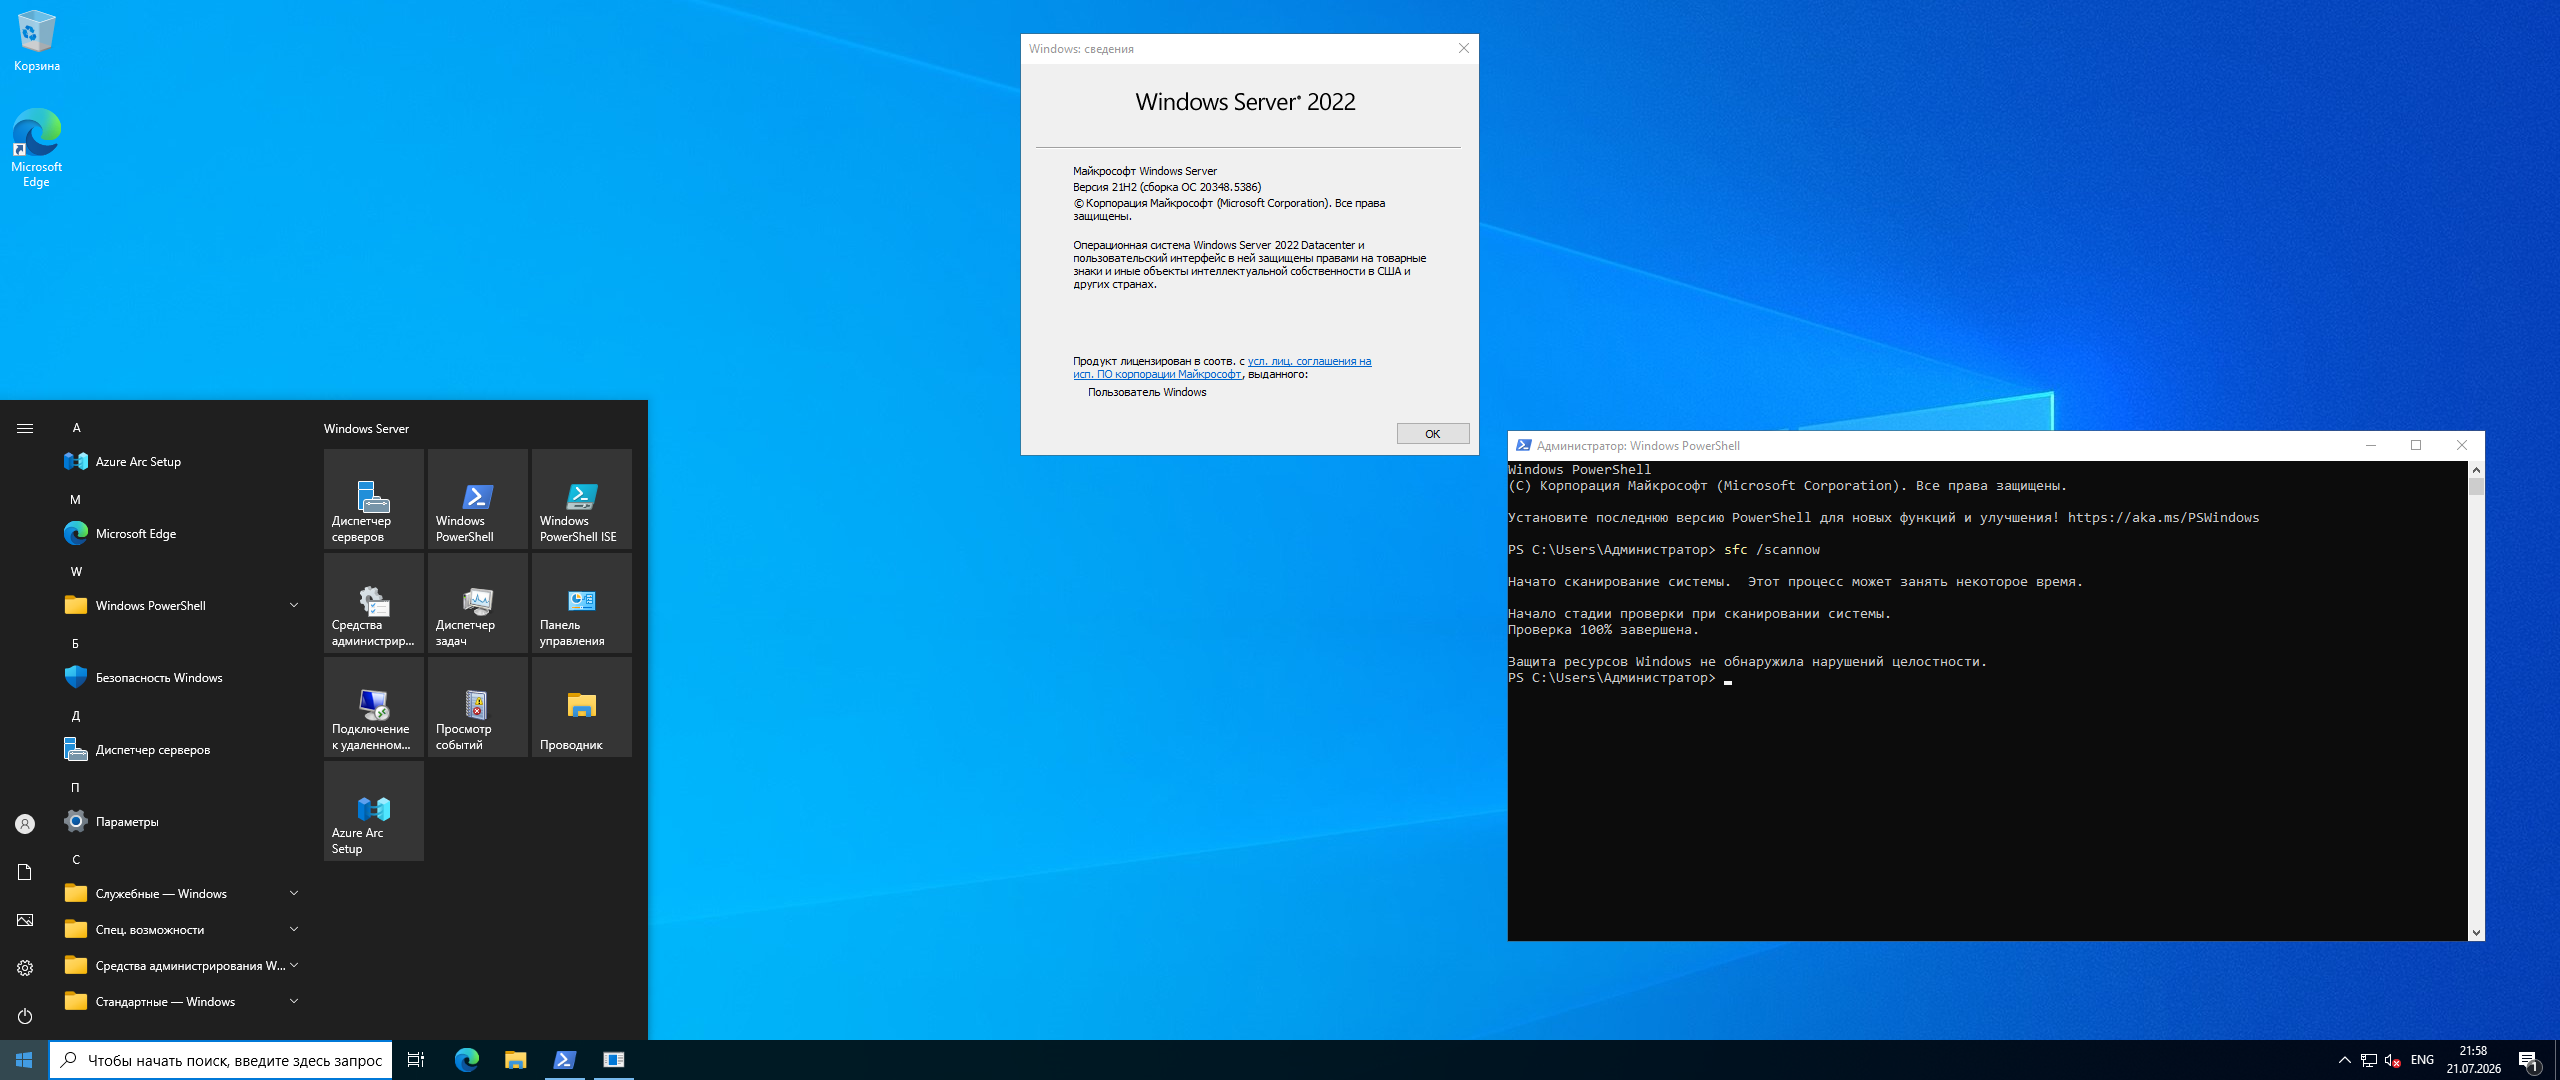This screenshot has width=2560, height=1080.
Task: Click PowerShell scrollbar up arrow
Action: click(x=2476, y=470)
